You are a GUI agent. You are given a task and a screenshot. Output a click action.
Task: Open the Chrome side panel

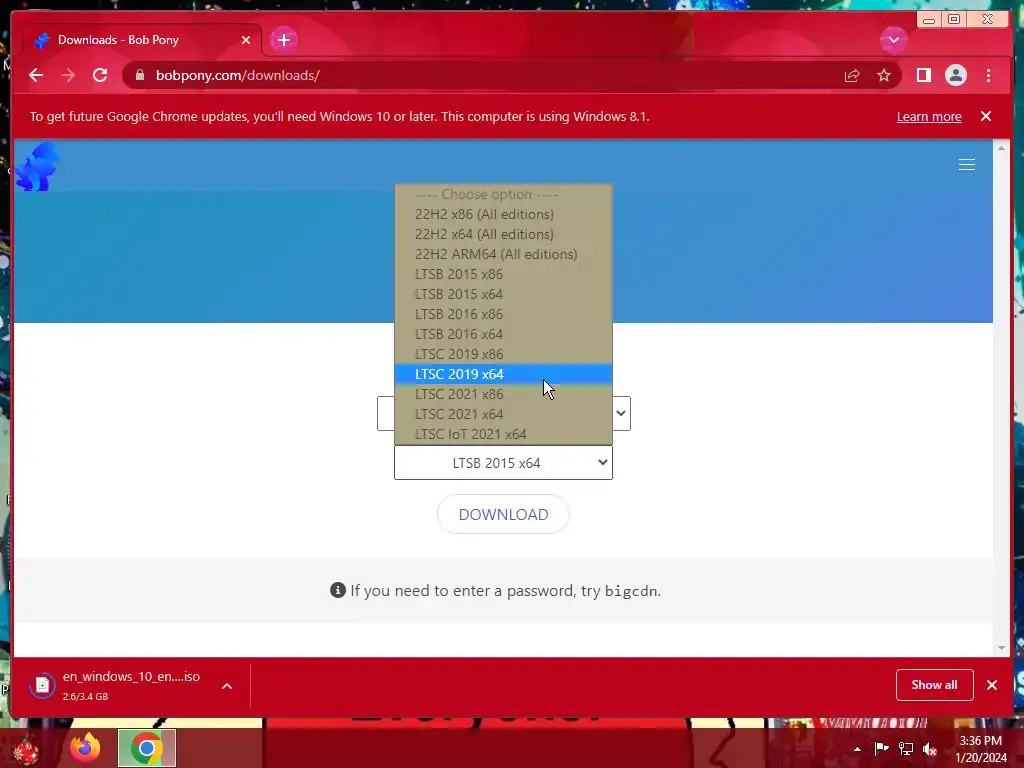coord(923,75)
